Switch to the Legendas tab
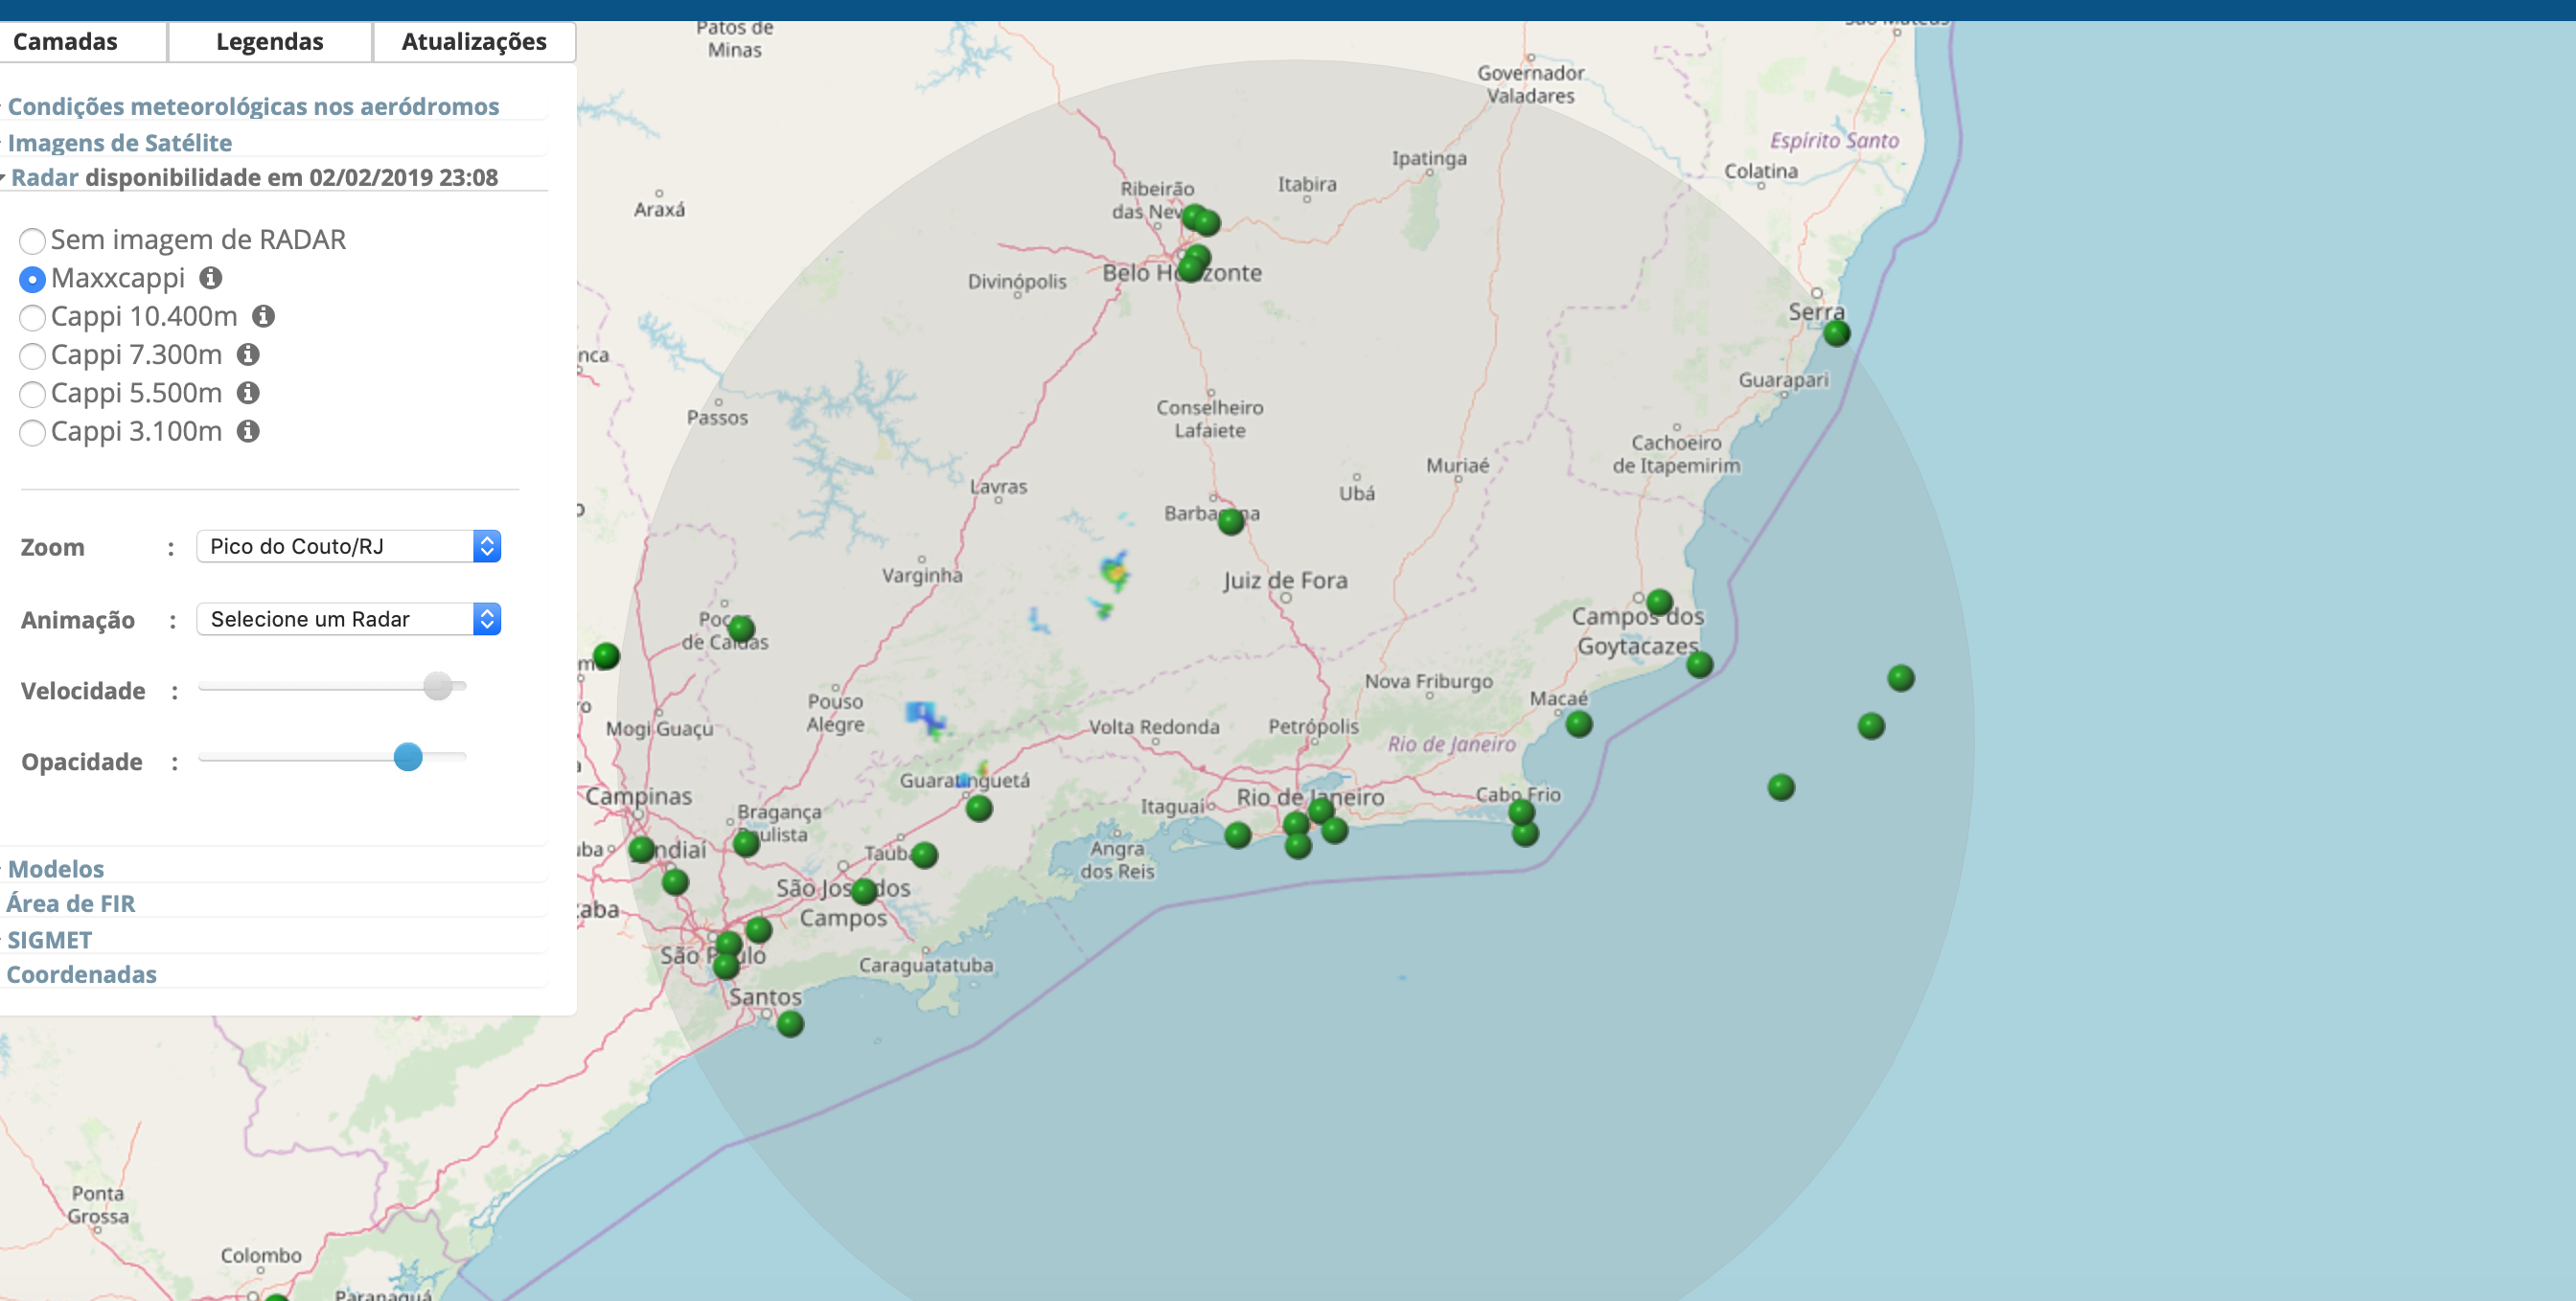The image size is (2576, 1301). click(x=270, y=42)
